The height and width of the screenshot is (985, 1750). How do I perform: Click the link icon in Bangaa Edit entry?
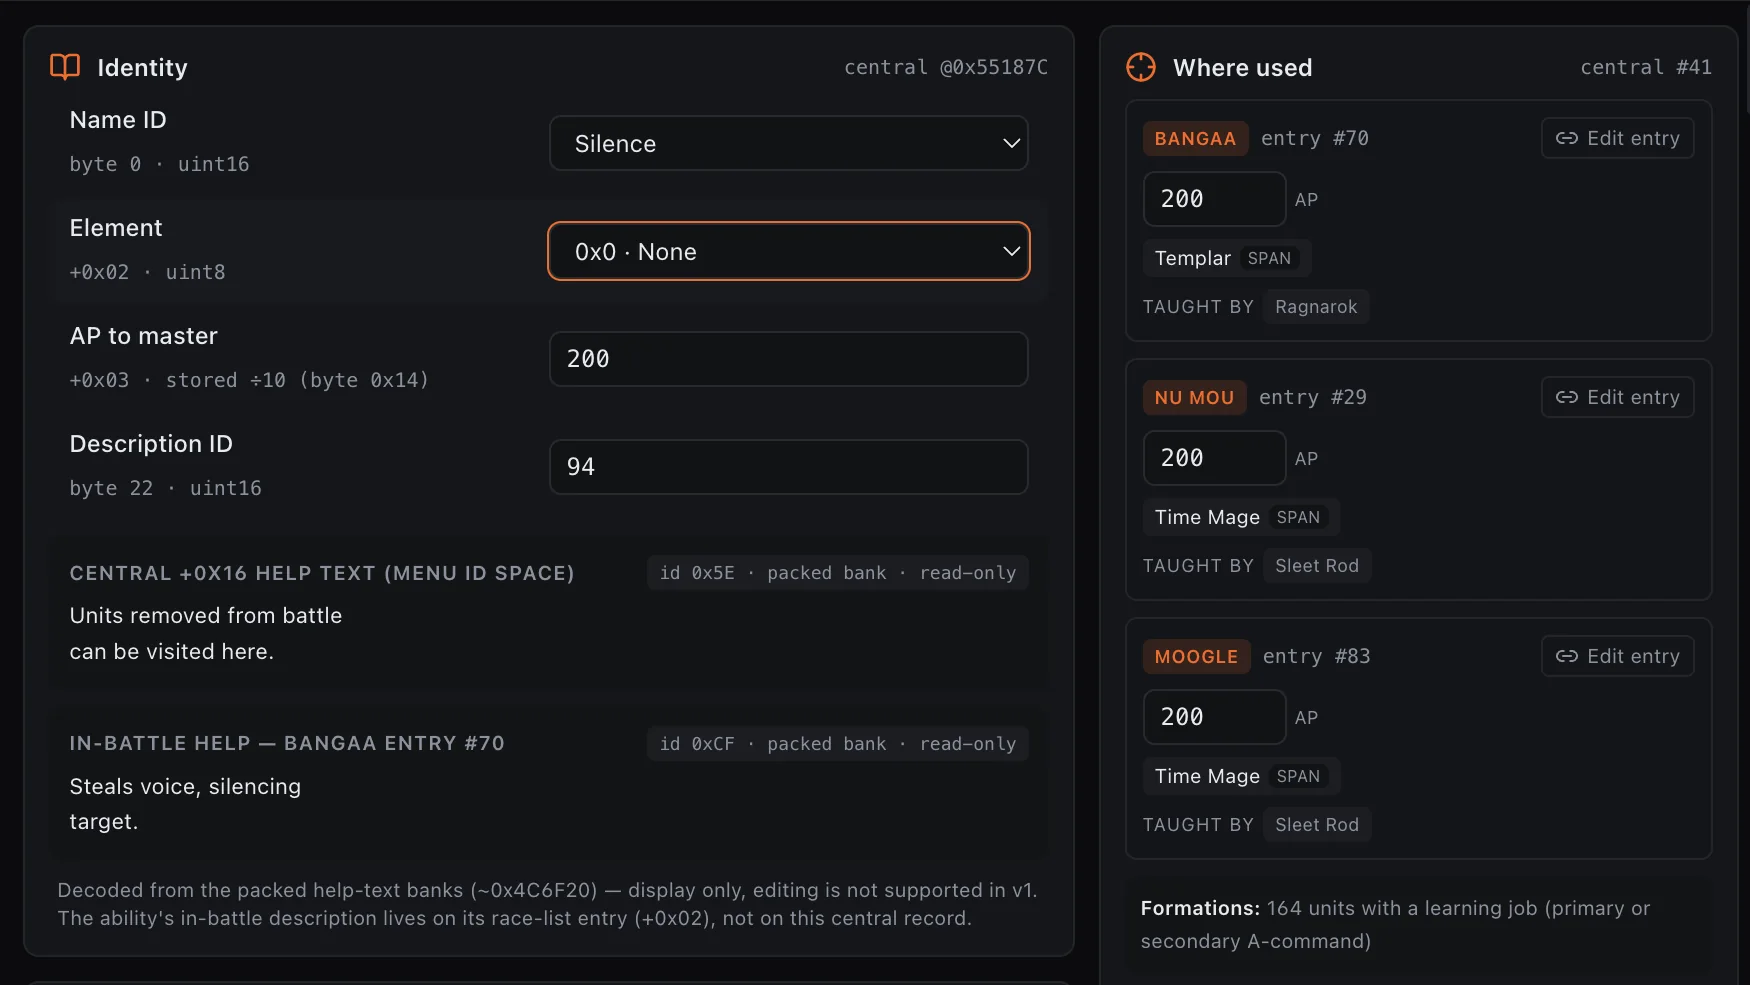(1567, 138)
